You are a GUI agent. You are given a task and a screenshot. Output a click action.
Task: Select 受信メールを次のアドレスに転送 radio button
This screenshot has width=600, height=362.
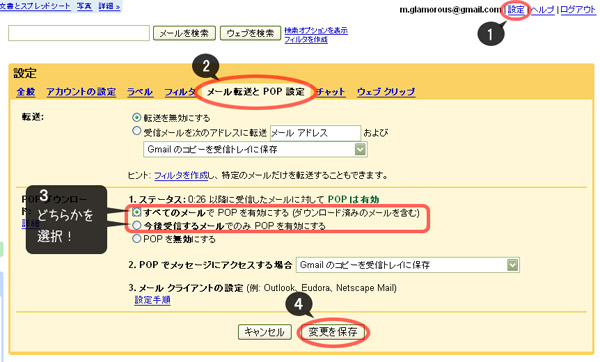coord(136,131)
